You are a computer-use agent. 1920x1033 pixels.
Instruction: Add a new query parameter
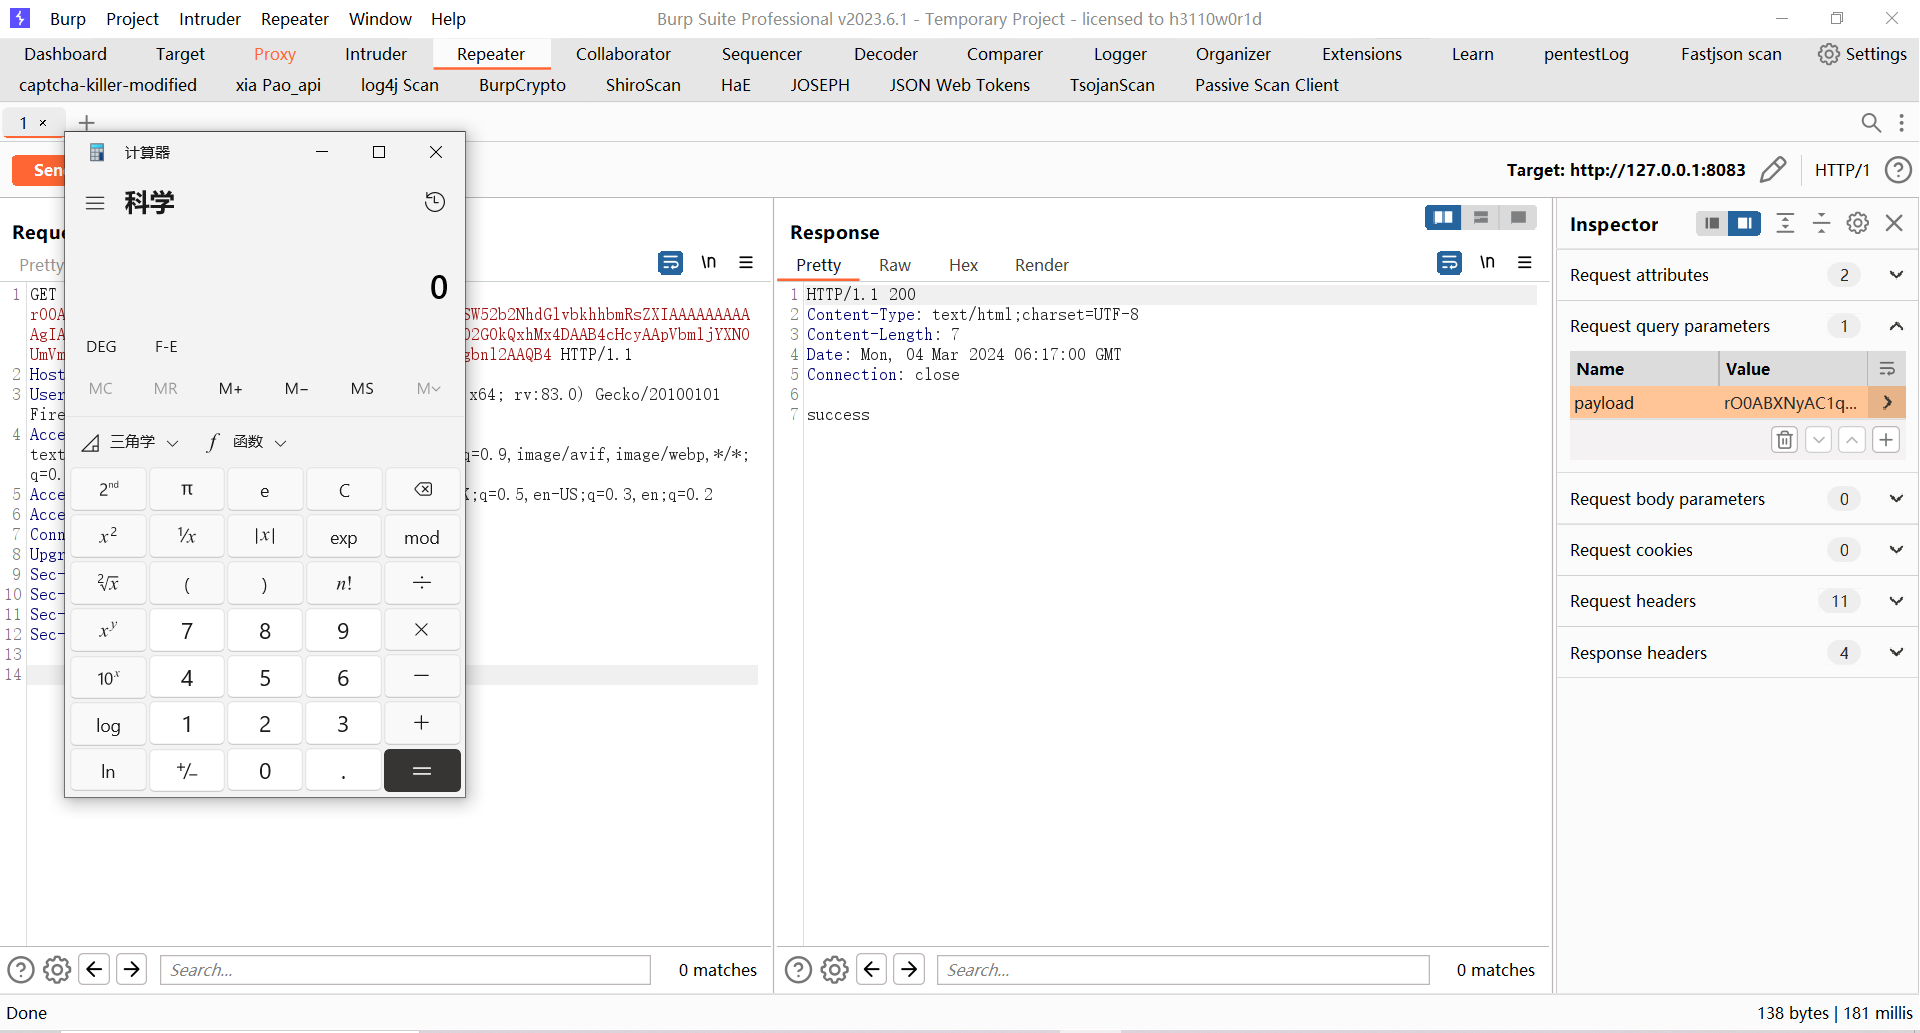[x=1886, y=440]
